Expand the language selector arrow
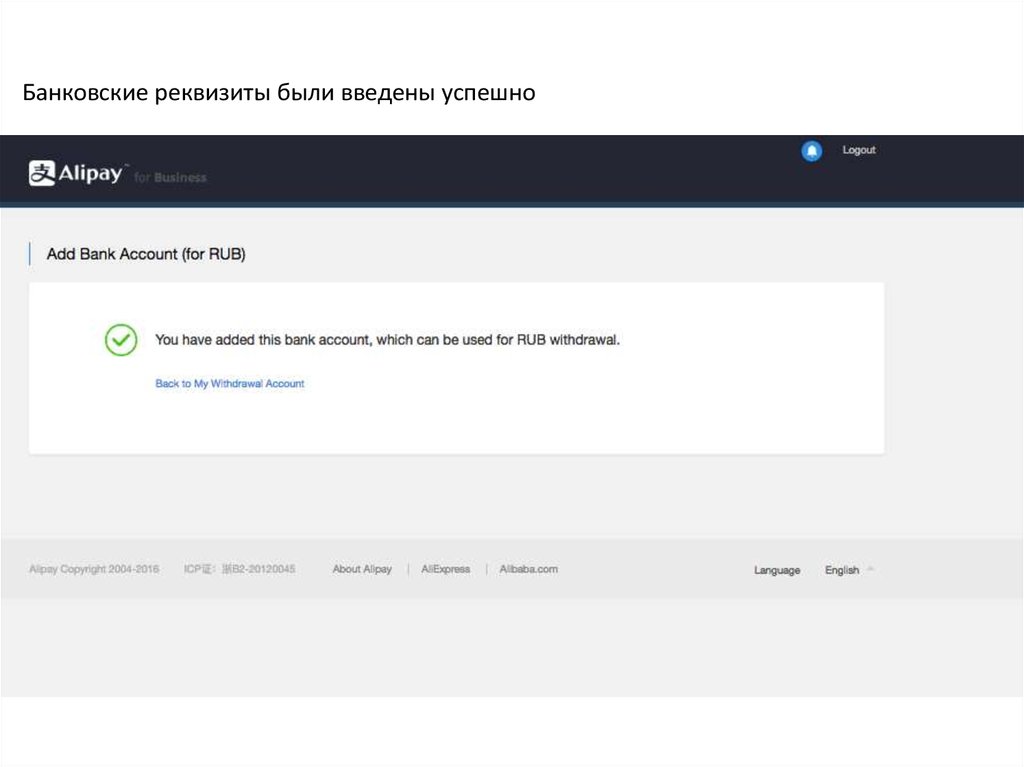Viewport: 1024px width, 767px height. click(870, 569)
